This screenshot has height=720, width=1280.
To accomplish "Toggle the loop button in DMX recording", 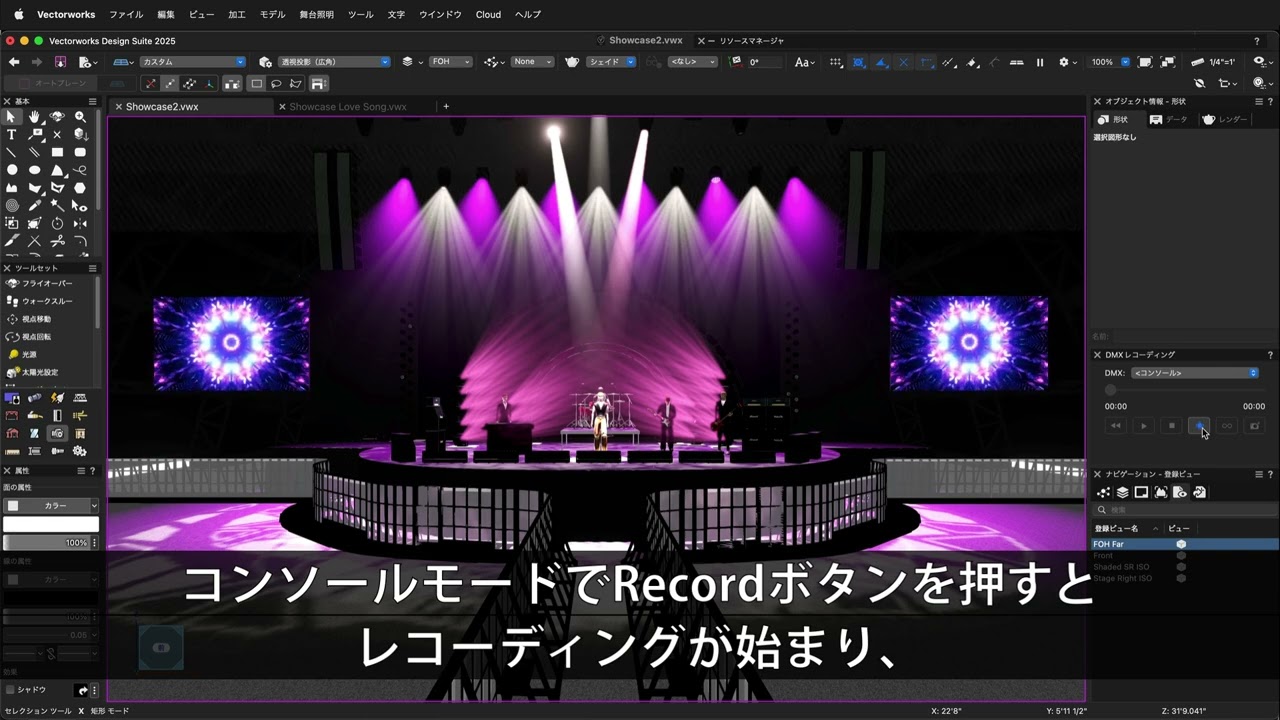I will pyautogui.click(x=1227, y=425).
